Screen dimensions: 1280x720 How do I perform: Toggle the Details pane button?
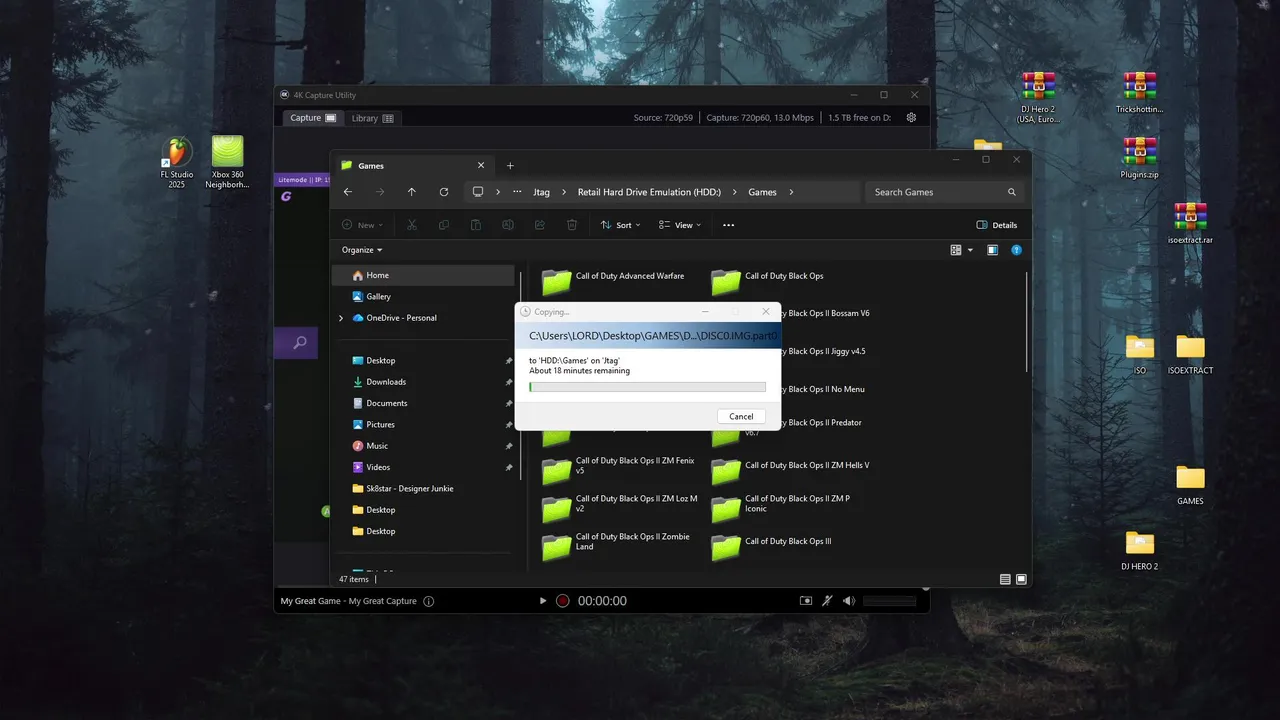[x=997, y=225]
